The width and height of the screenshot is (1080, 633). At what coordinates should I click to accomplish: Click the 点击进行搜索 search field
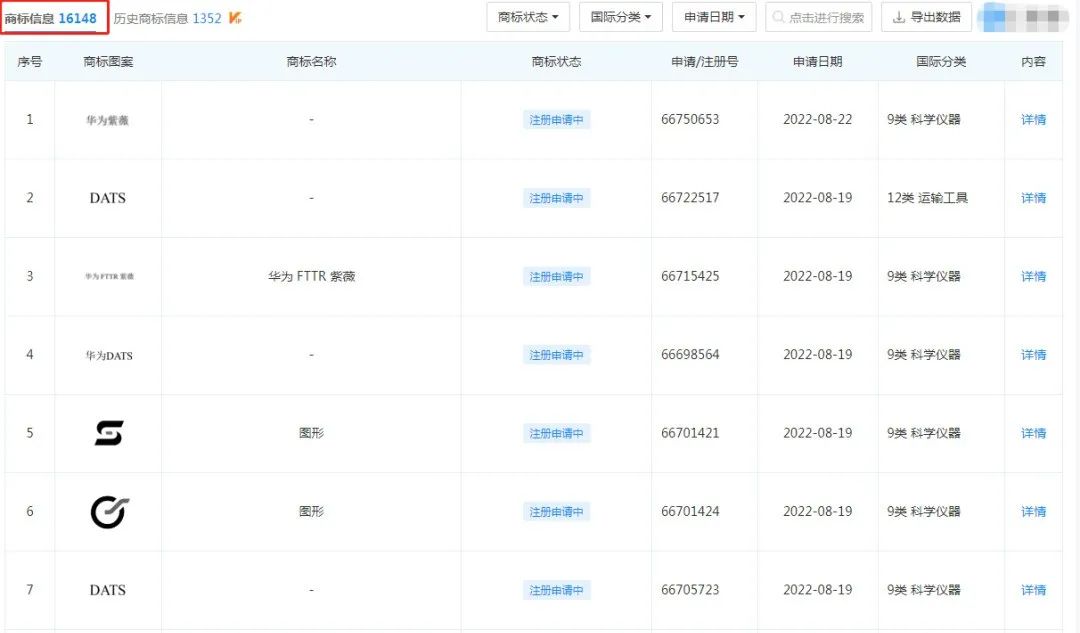pos(818,17)
